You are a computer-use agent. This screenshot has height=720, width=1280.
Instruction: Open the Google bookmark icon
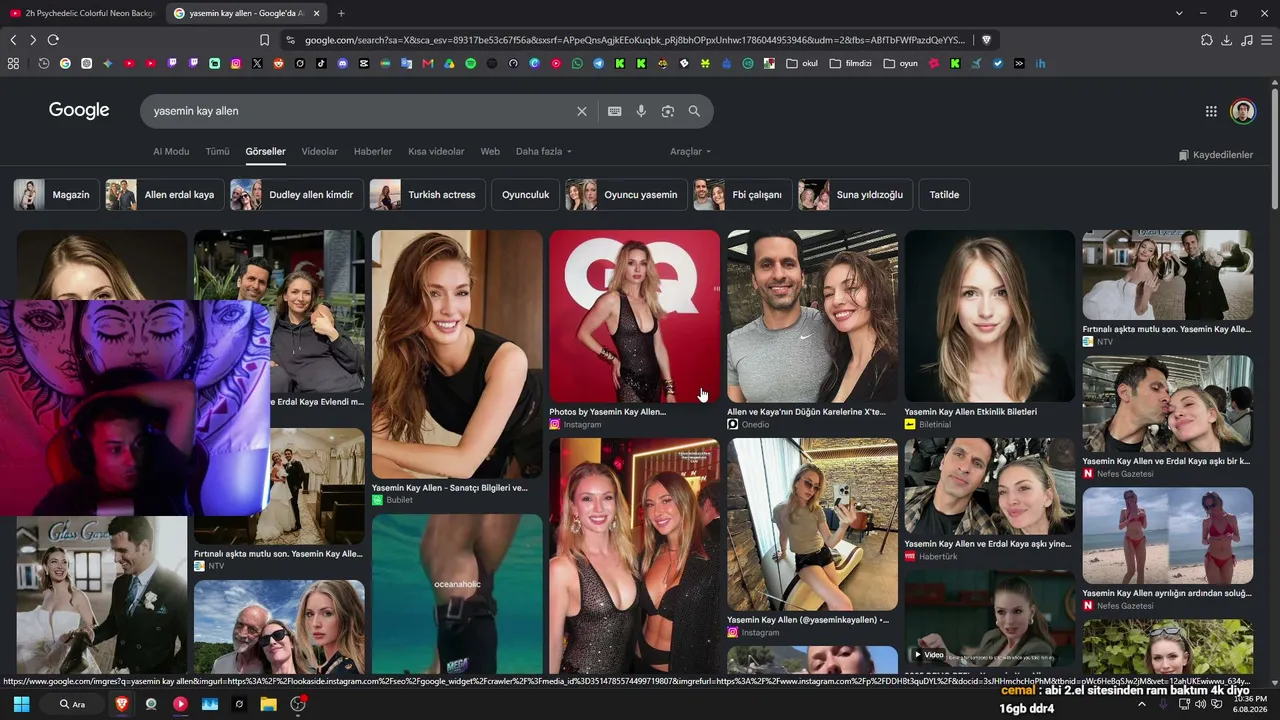click(x=65, y=63)
